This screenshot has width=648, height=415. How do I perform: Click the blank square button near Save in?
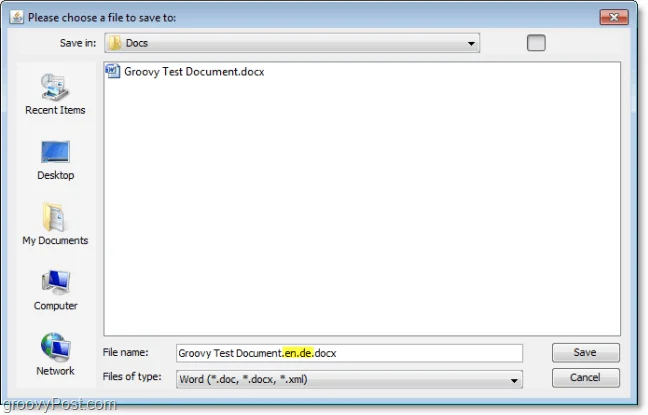536,43
